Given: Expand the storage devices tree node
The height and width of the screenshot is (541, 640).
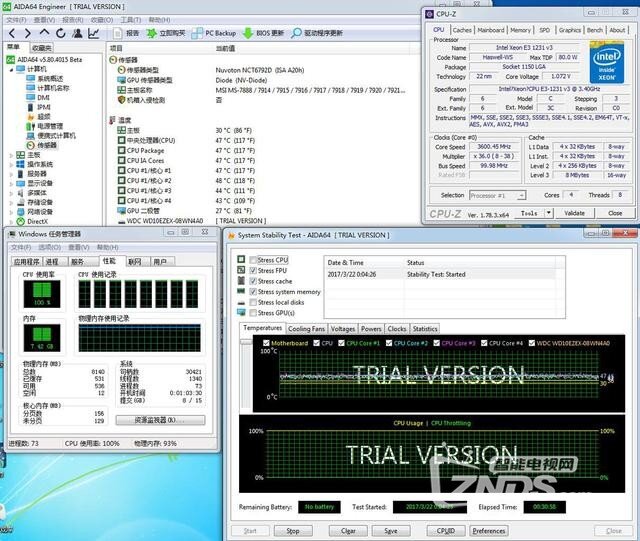Looking at the screenshot, I should click(11, 203).
